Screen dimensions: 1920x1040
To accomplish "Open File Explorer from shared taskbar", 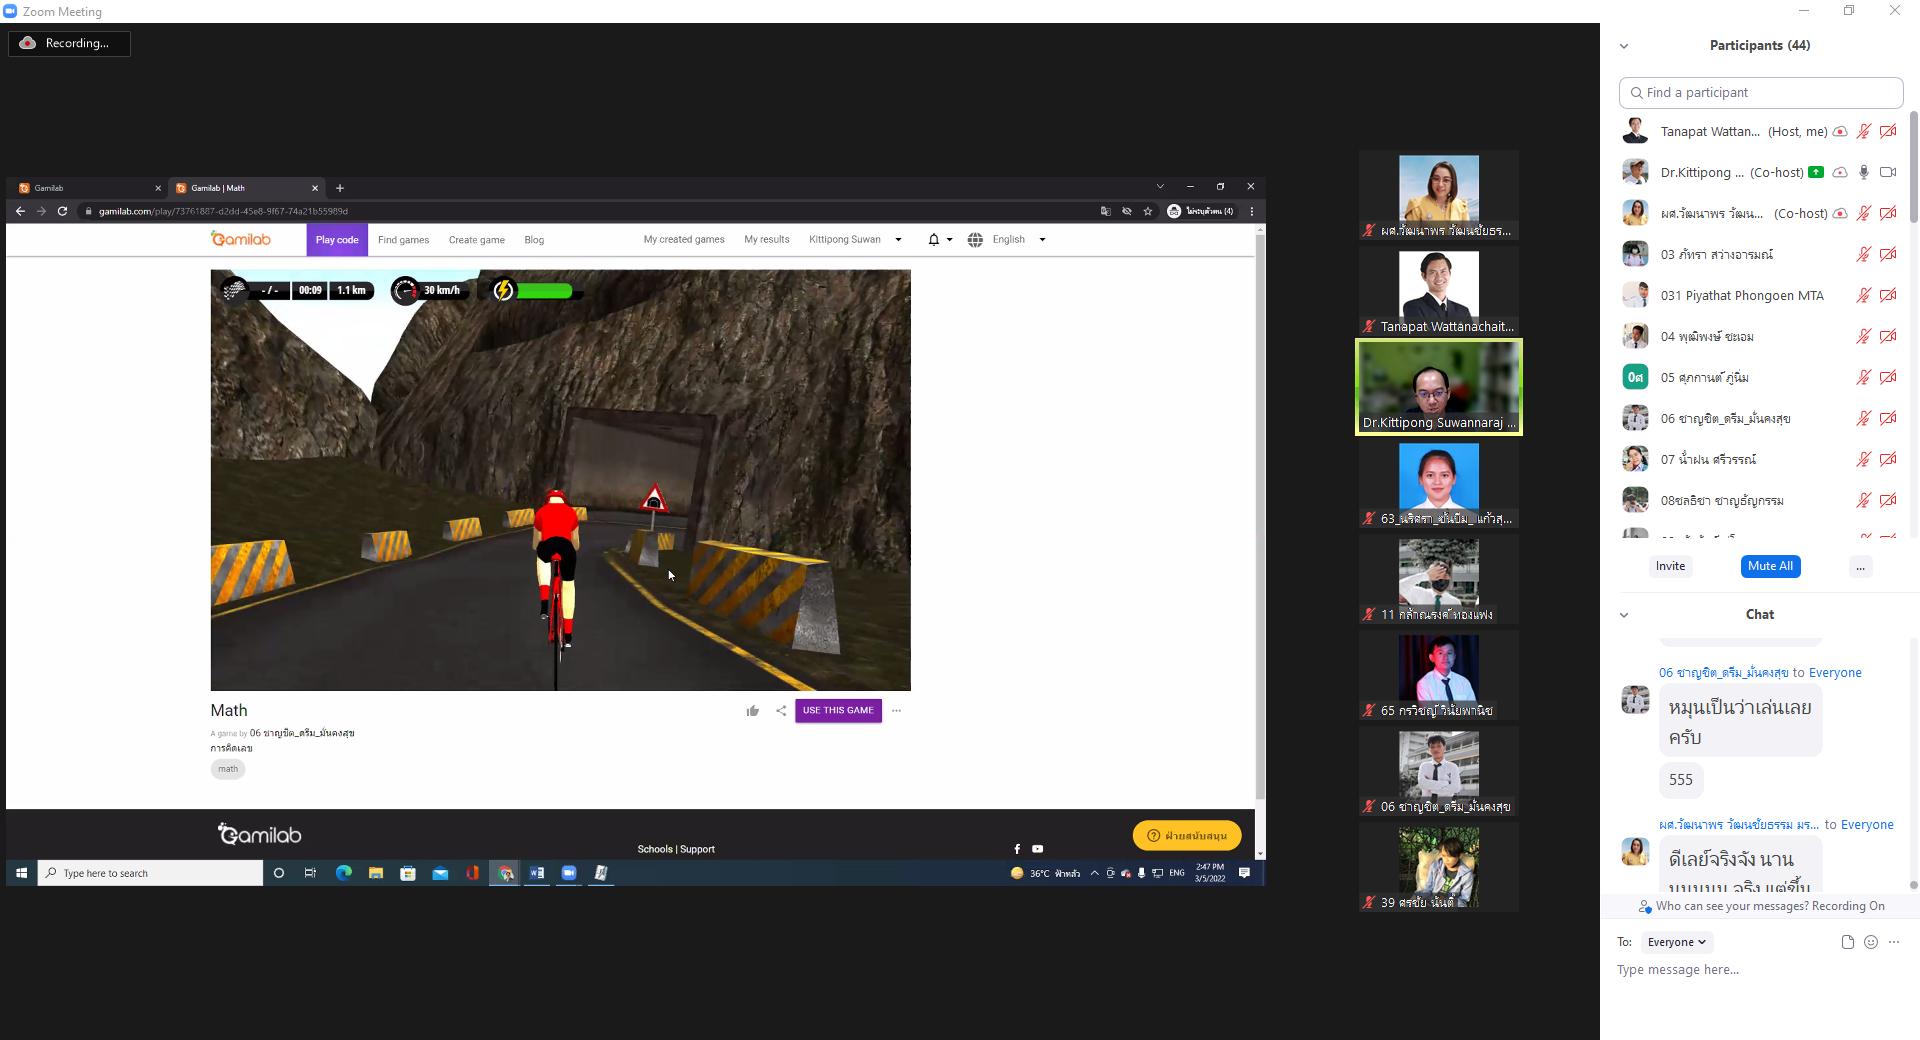I will (376, 873).
